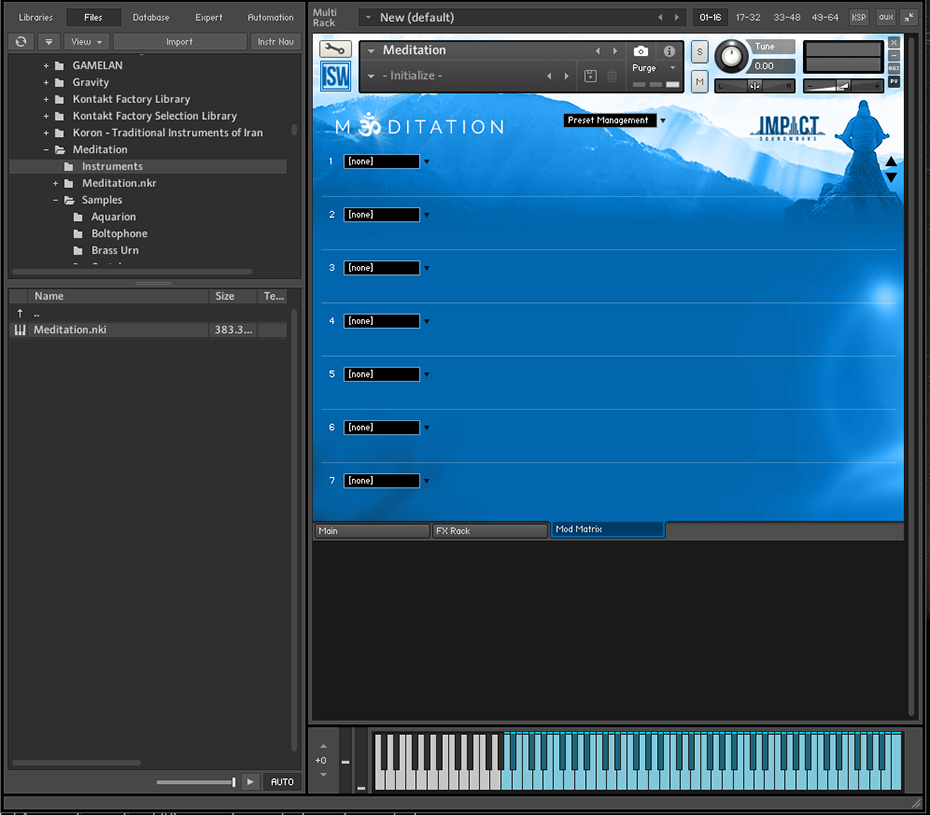
Task: Move the mod matrix page up arrow
Action: click(x=891, y=161)
